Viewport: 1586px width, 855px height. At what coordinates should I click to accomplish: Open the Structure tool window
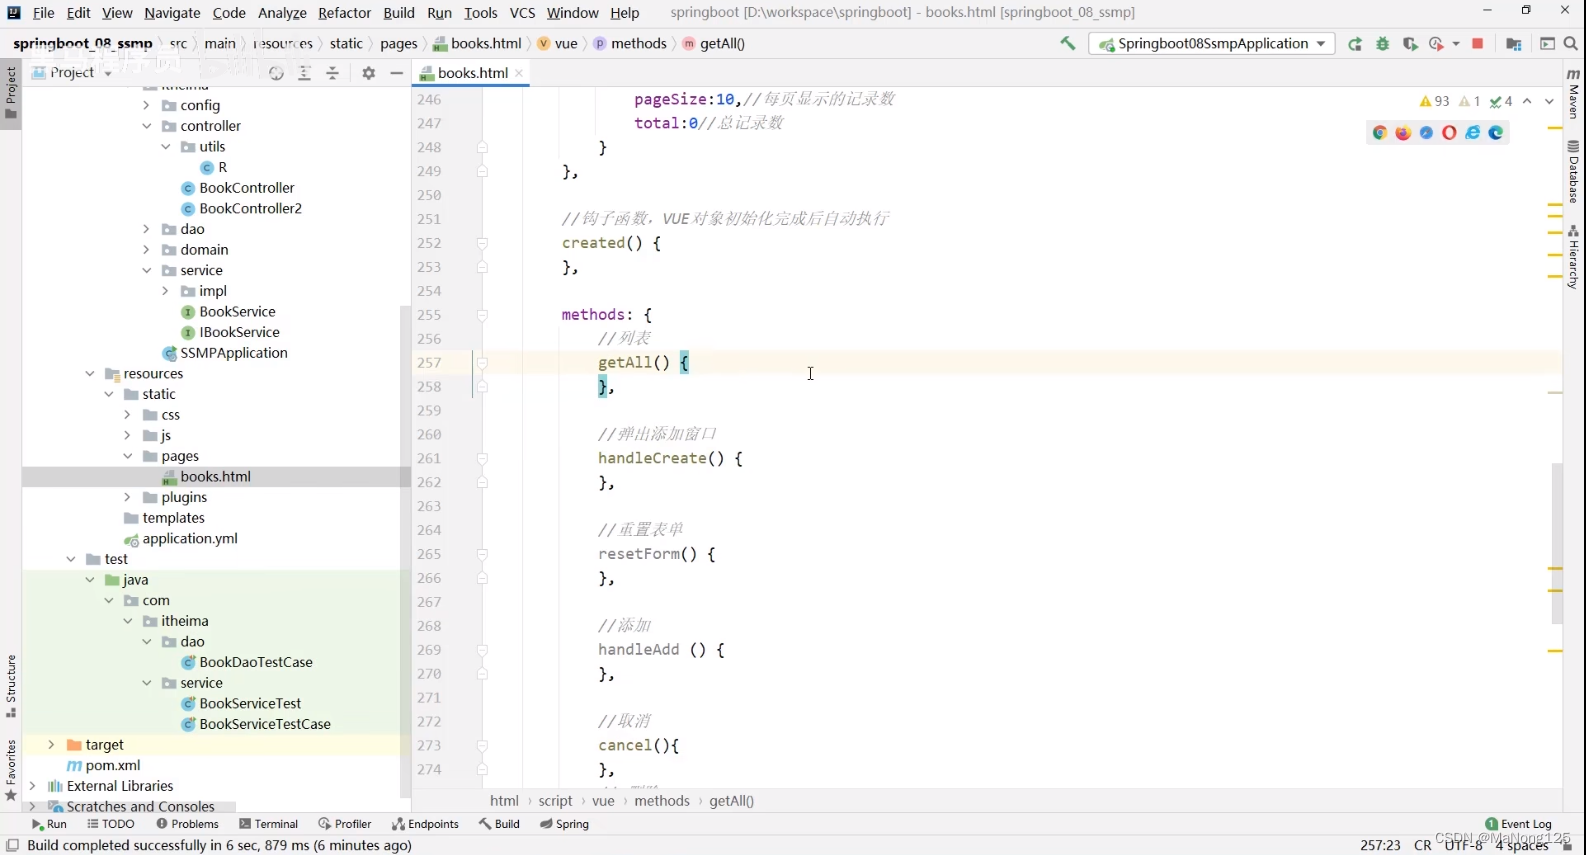(x=11, y=687)
